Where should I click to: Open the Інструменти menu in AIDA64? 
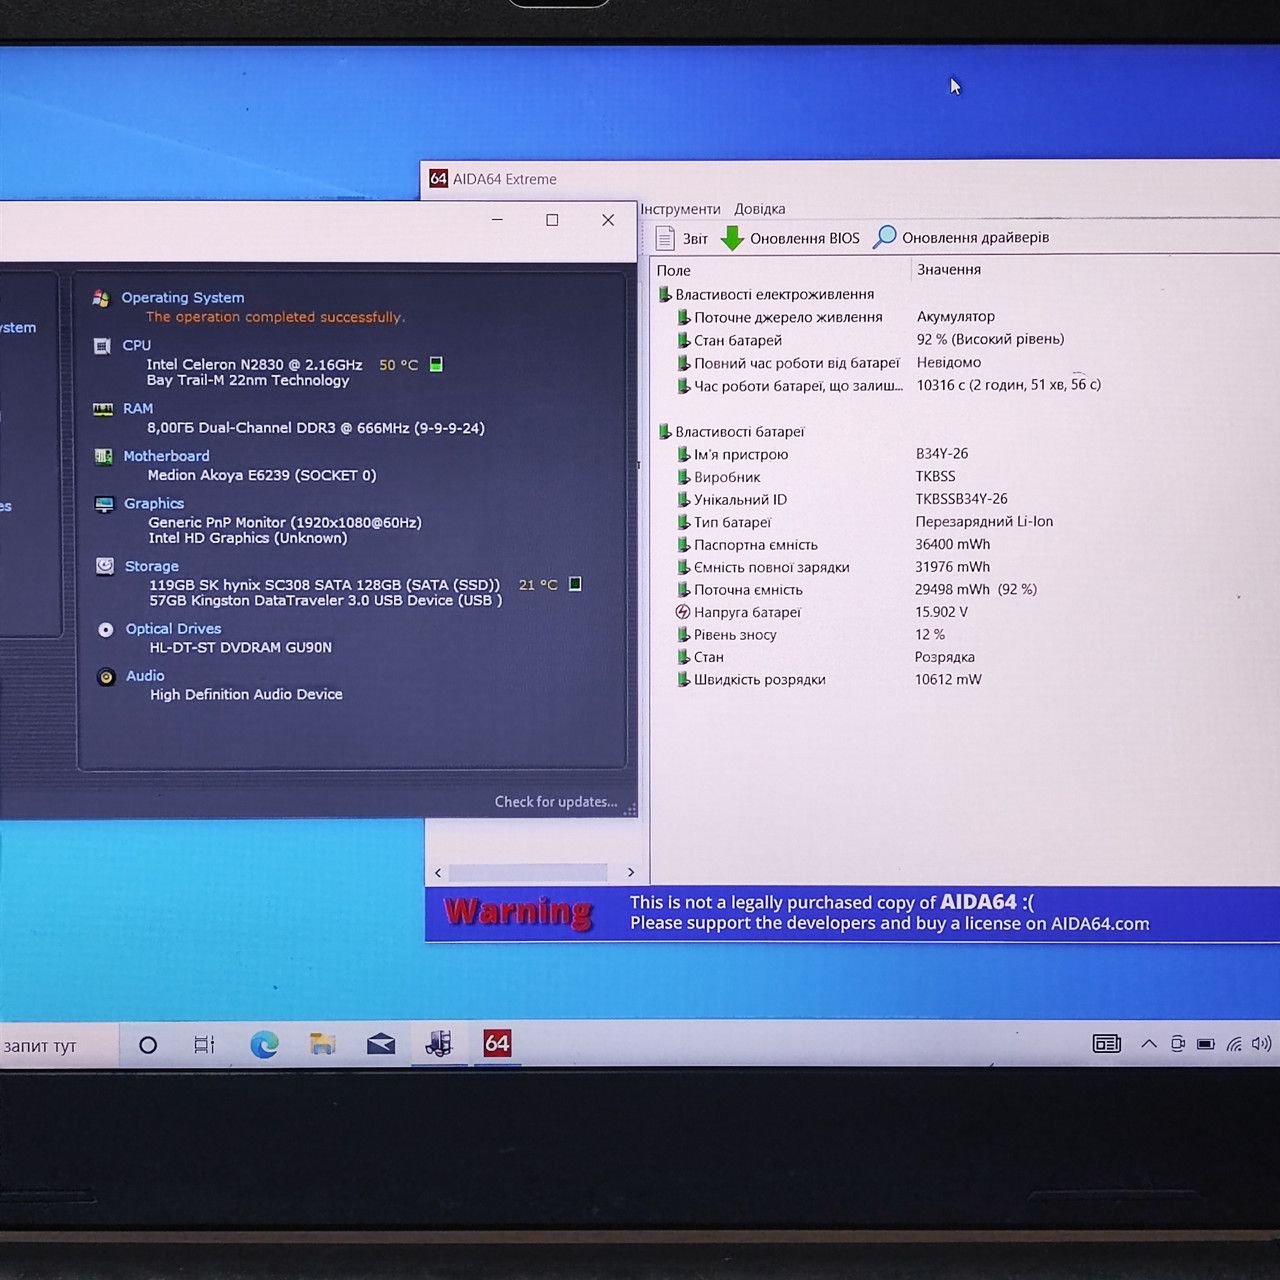tap(681, 209)
